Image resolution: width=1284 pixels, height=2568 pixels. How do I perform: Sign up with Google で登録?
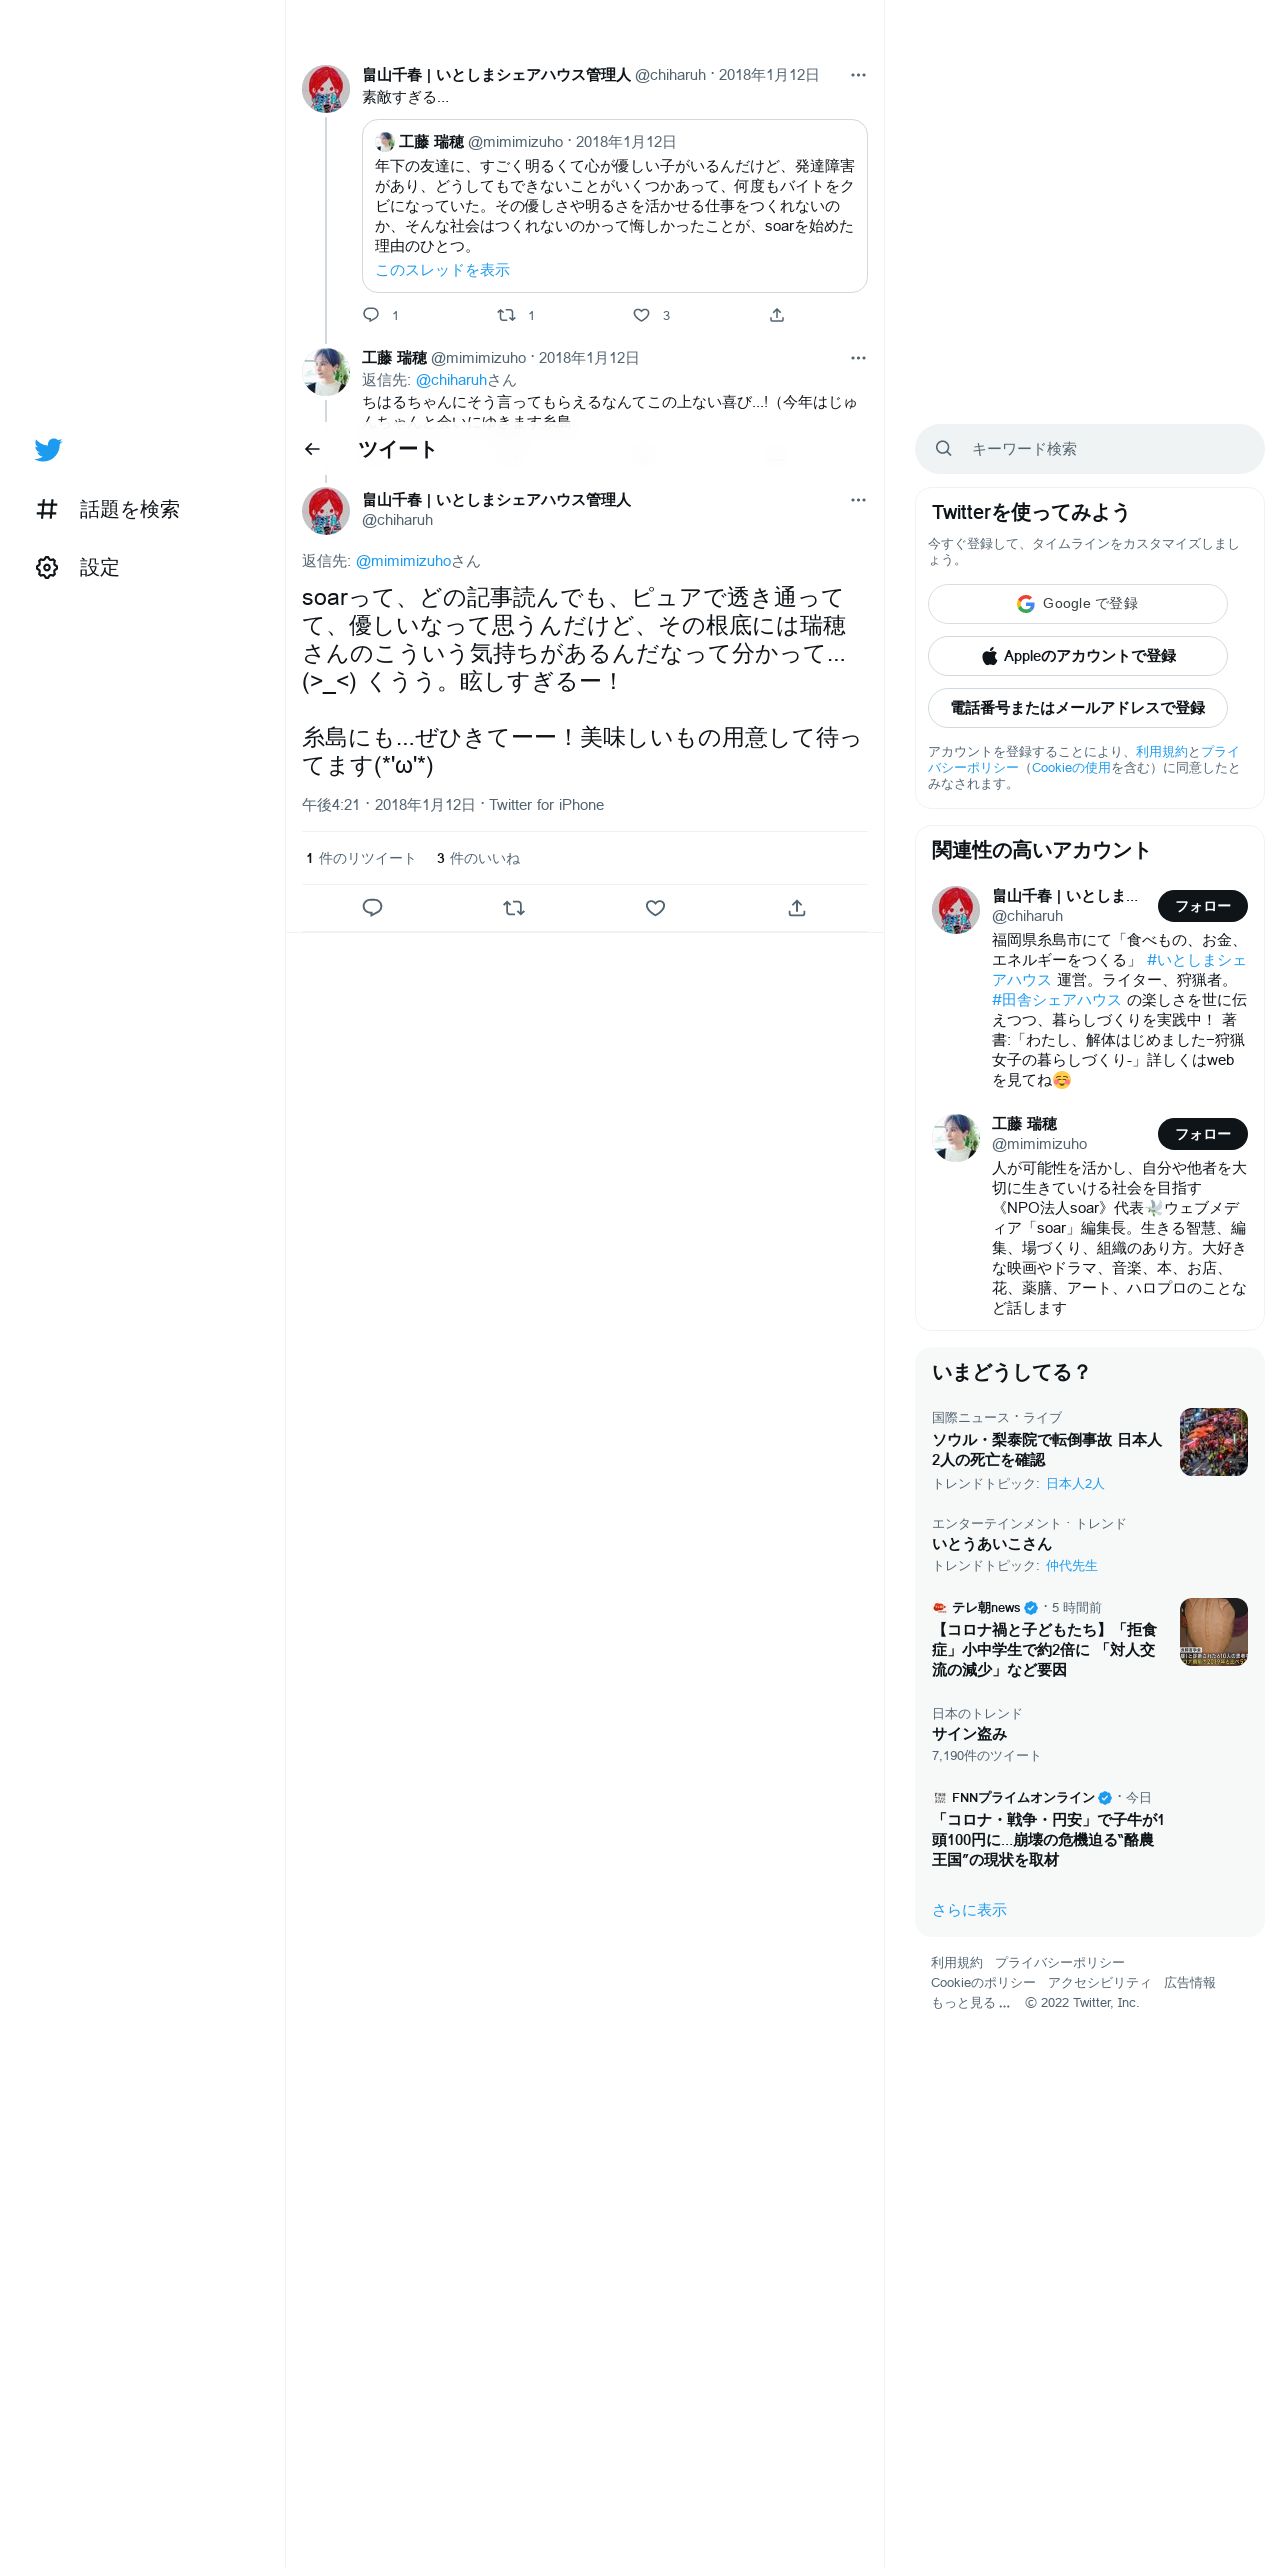coord(1077,604)
